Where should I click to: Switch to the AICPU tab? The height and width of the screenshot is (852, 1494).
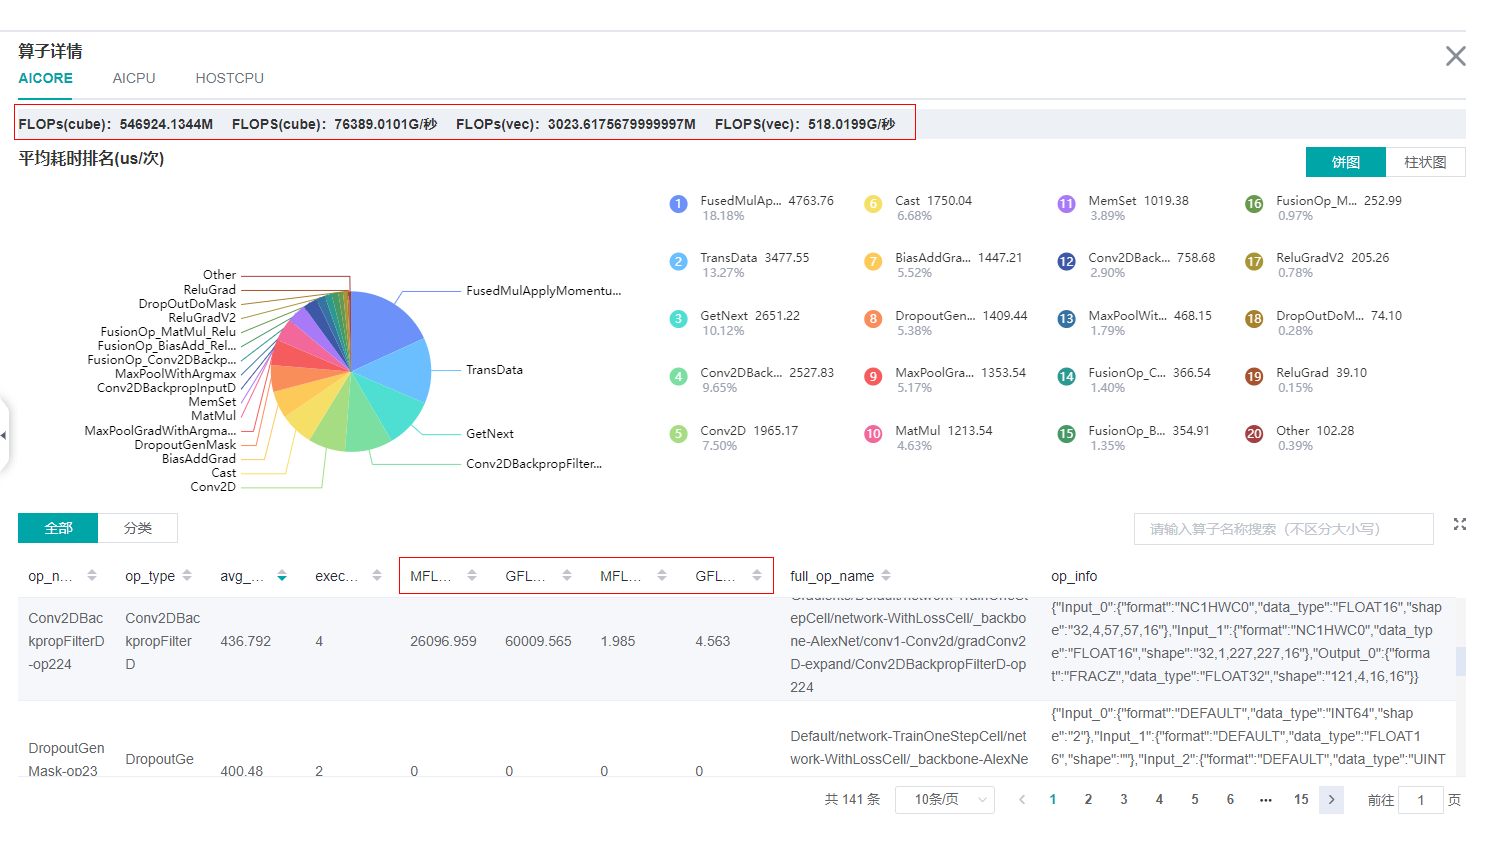(x=134, y=78)
